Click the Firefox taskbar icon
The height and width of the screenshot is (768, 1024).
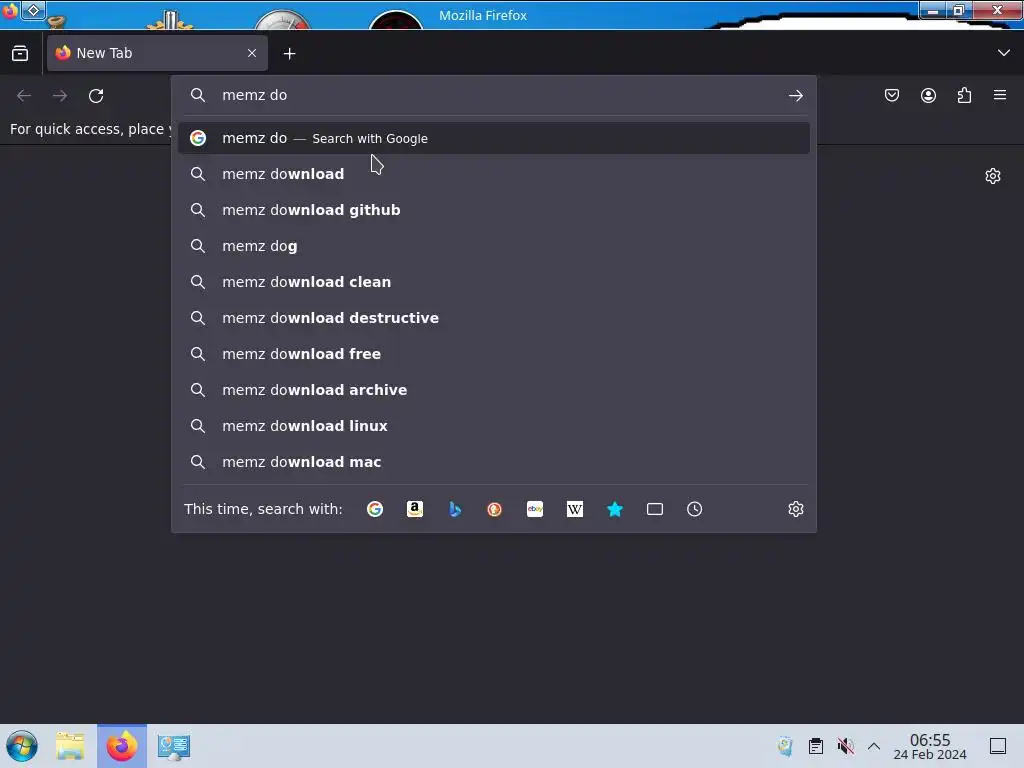coord(122,746)
